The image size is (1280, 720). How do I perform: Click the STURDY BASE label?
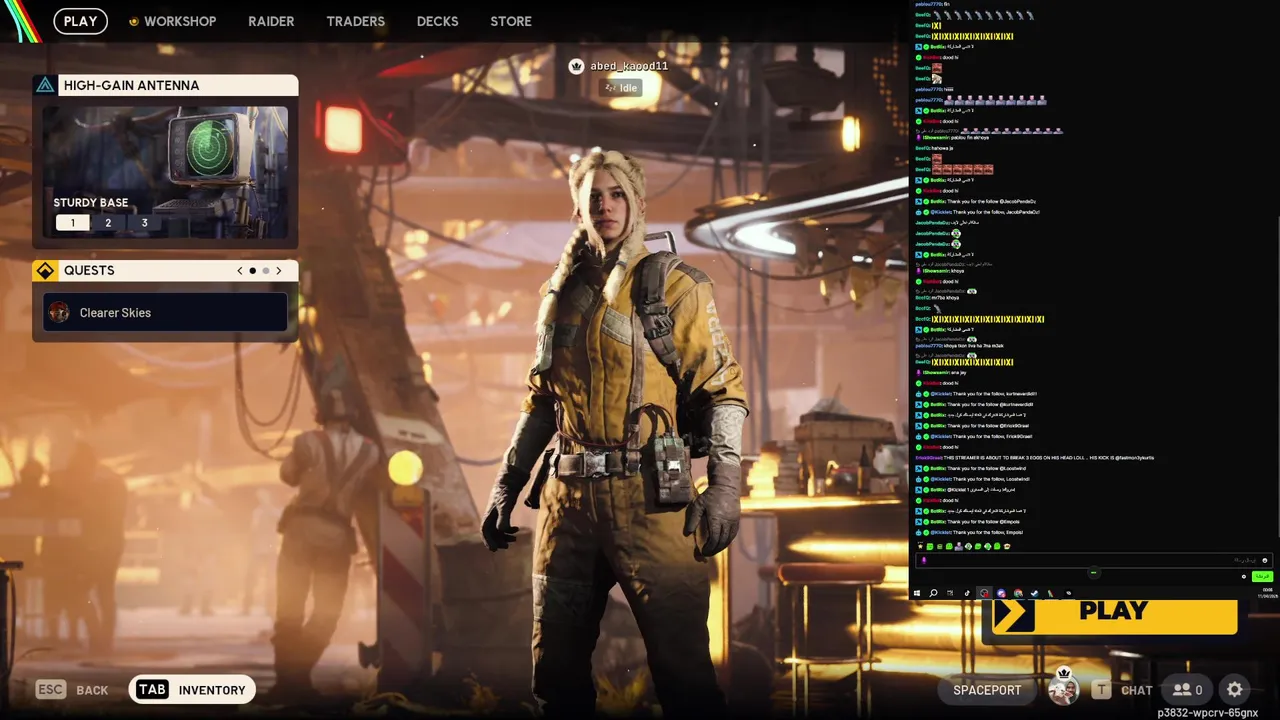91,202
